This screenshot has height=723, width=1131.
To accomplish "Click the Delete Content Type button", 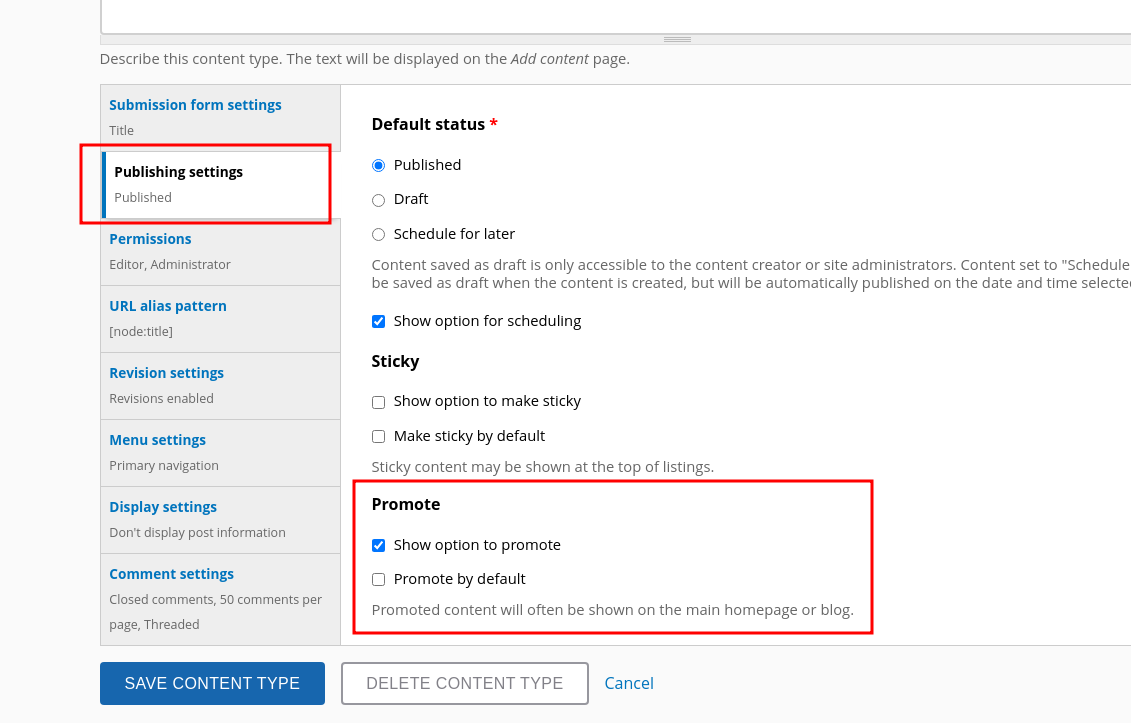I will pyautogui.click(x=465, y=683).
